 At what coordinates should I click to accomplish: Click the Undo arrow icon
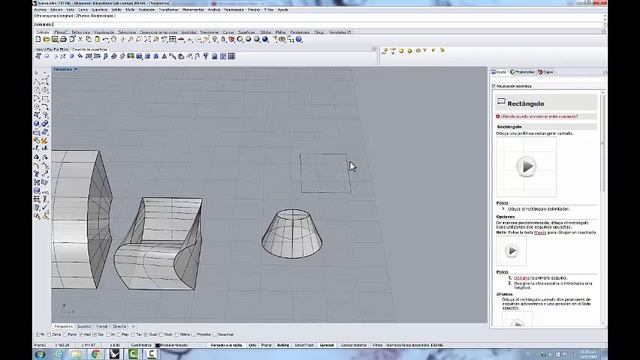106,39
